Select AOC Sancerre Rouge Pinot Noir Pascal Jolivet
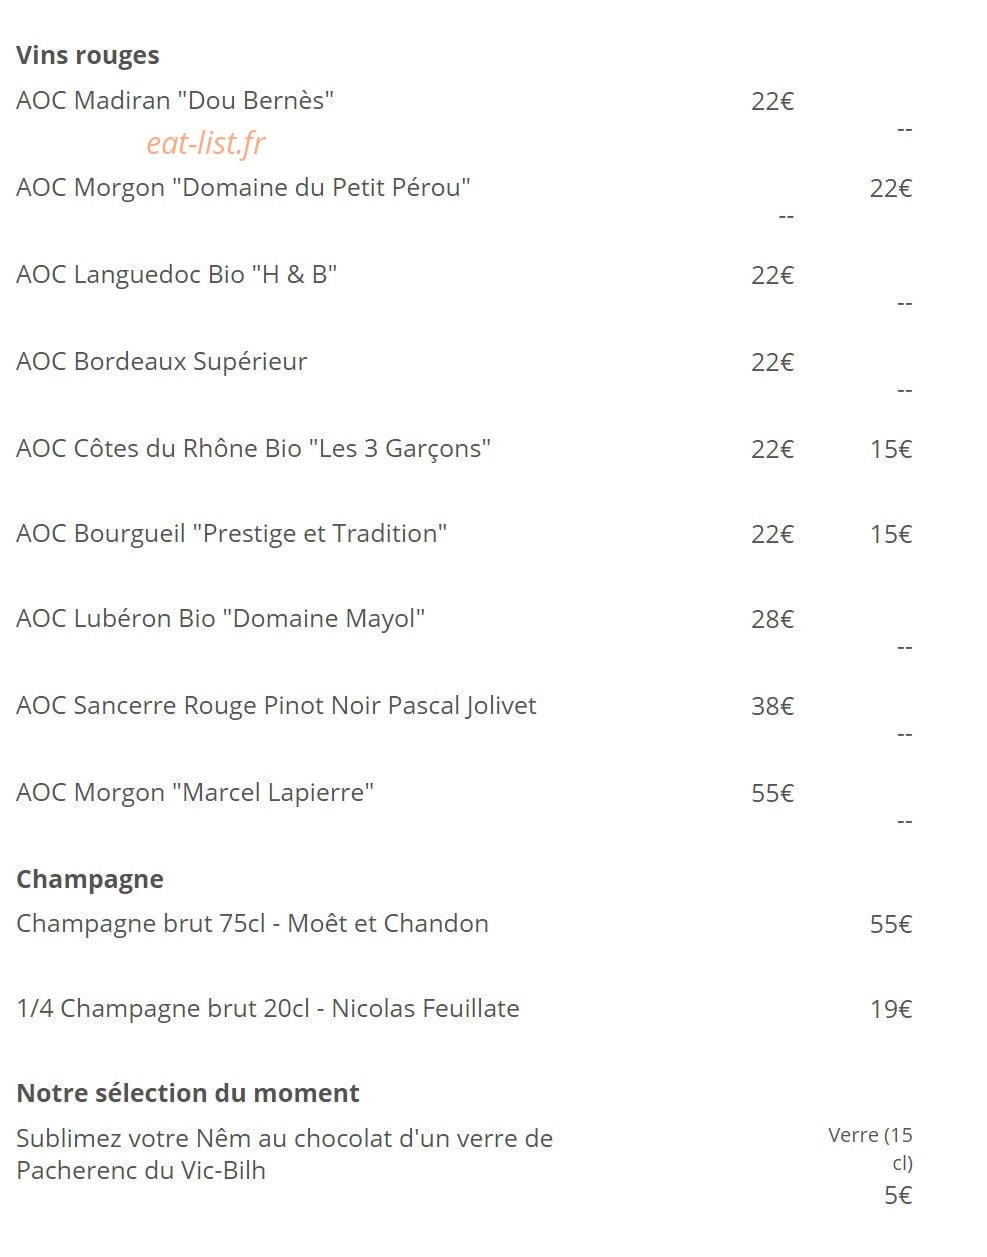Screen dimensions: 987x1257 point(277,706)
